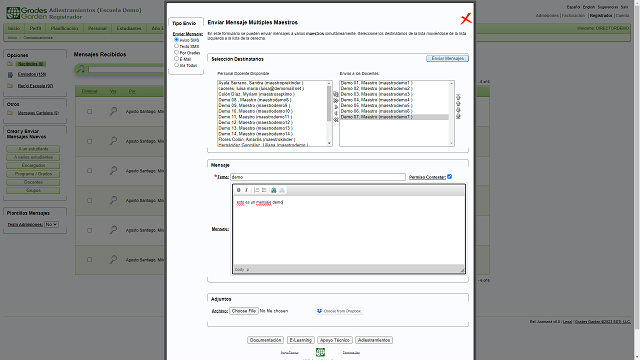Click the Adiestramientos button in the dialog footer
The width and height of the screenshot is (640, 360).
tap(374, 340)
